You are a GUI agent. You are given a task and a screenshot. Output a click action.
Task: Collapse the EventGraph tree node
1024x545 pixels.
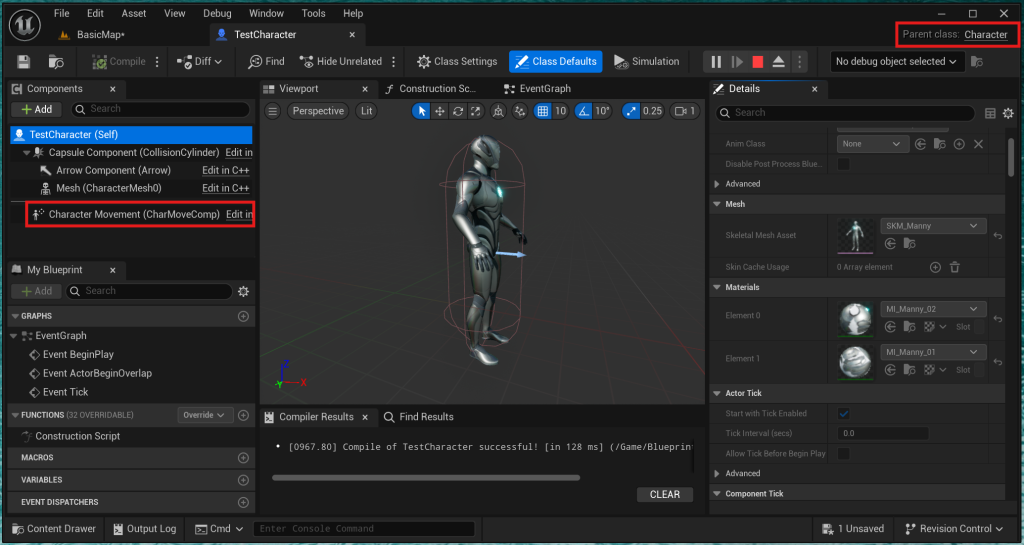14,336
